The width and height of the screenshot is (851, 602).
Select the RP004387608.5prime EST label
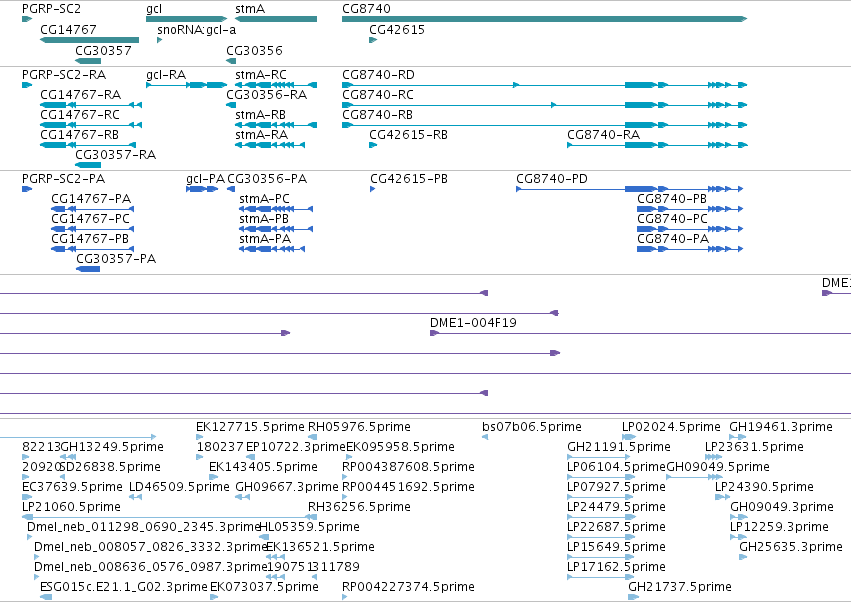pyautogui.click(x=408, y=467)
